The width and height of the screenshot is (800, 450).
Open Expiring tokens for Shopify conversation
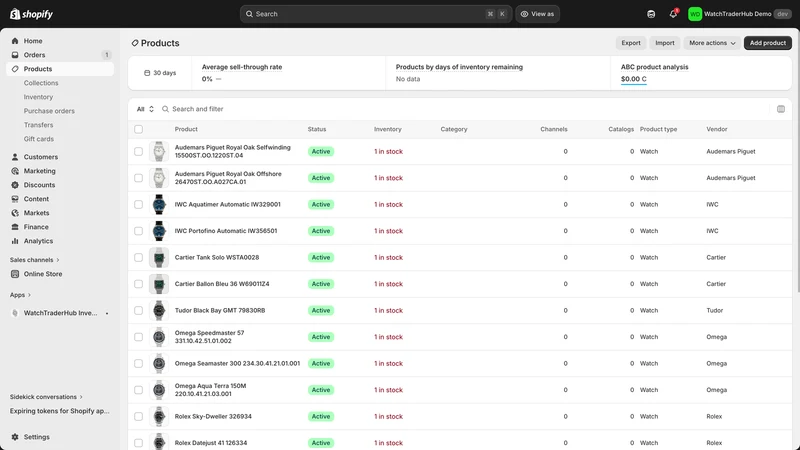coord(60,411)
